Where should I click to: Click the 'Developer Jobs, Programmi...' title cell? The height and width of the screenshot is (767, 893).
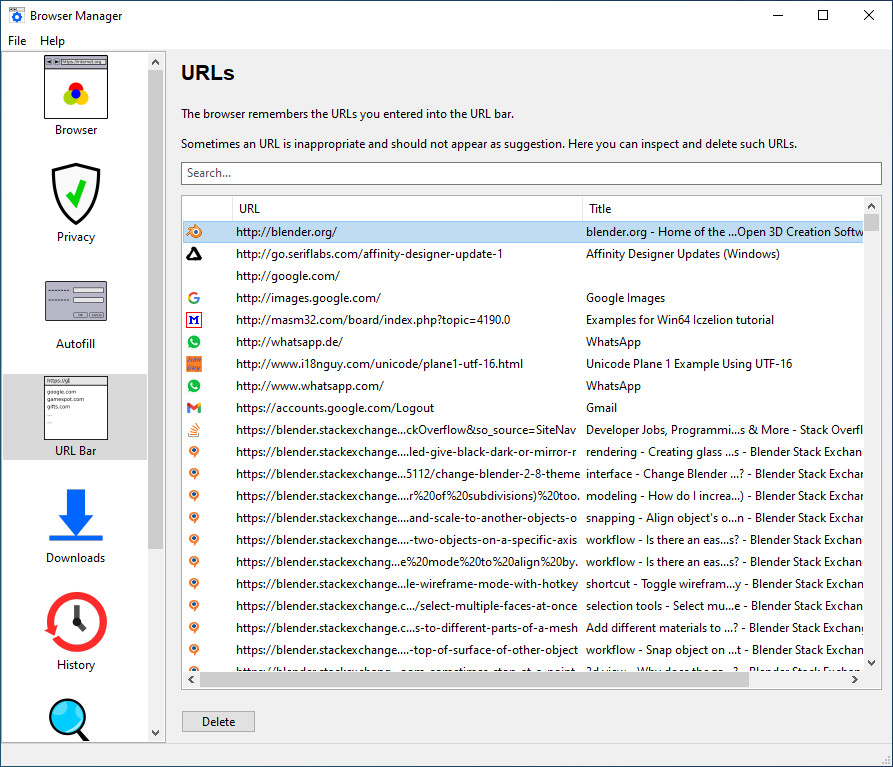coord(724,430)
